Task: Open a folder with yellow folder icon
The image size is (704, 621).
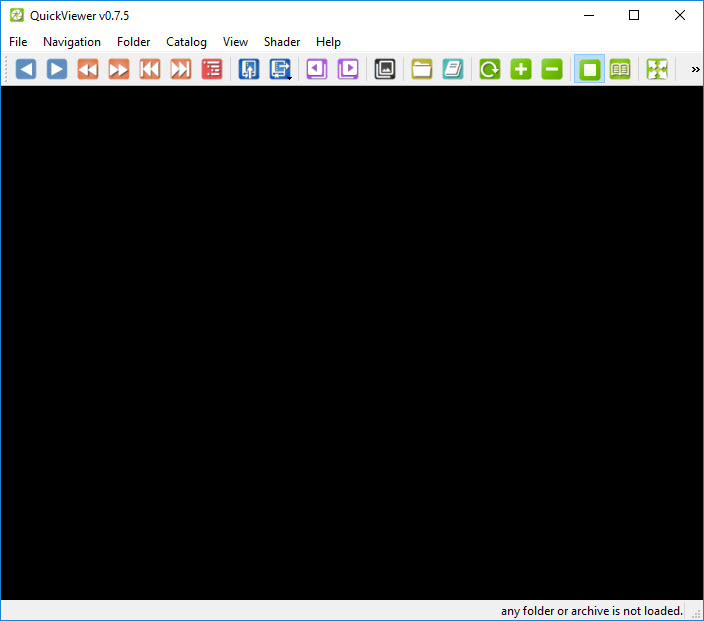Action: pyautogui.click(x=422, y=69)
